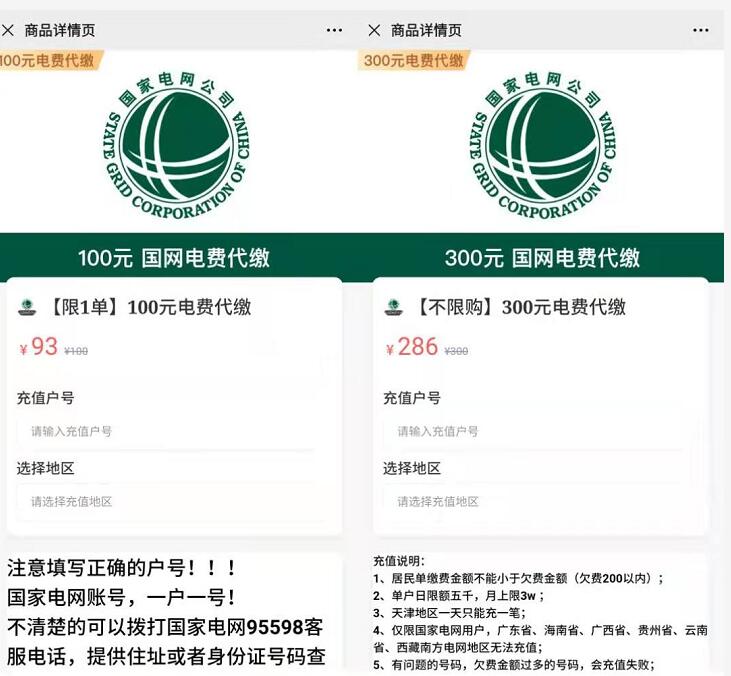Close the 300元 product detail page

click(x=374, y=31)
